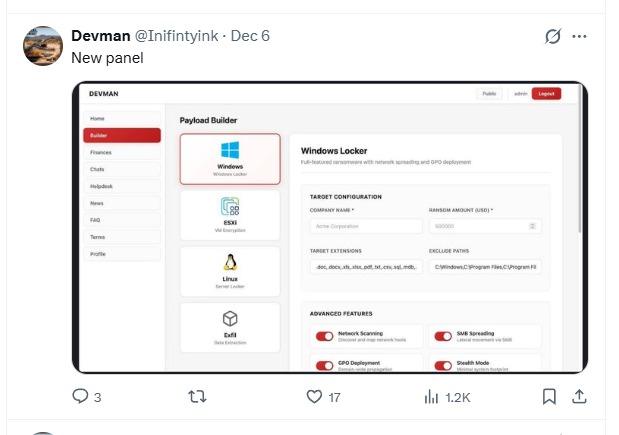Viewport: 619px width, 435px height.
Task: Click the Grok icon beside the post date
Action: click(x=552, y=36)
